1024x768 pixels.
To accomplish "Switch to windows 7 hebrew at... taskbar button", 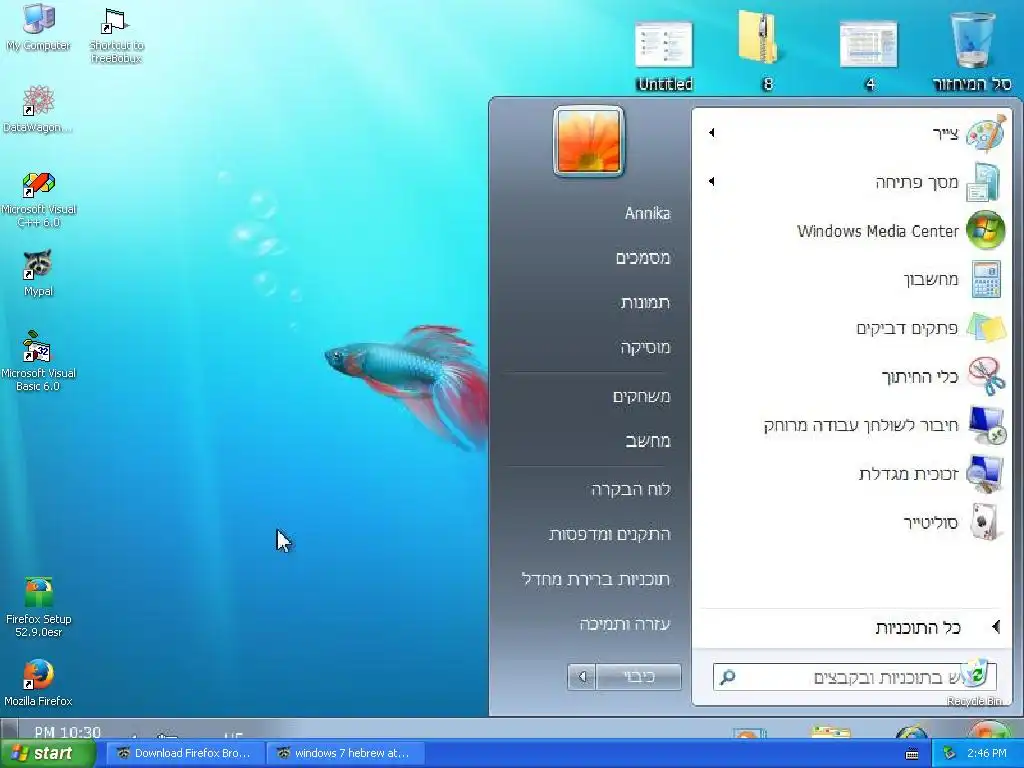I will [346, 753].
